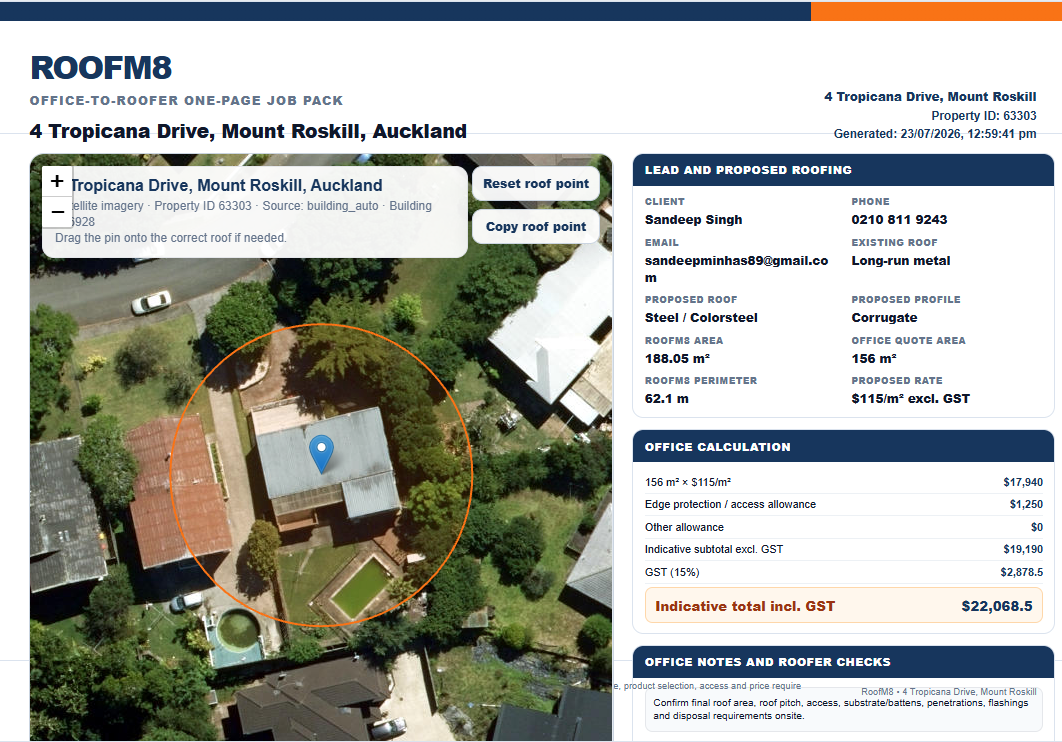Click the 'Indicative subtotal excl. GST' label
1062x742 pixels.
coord(713,549)
